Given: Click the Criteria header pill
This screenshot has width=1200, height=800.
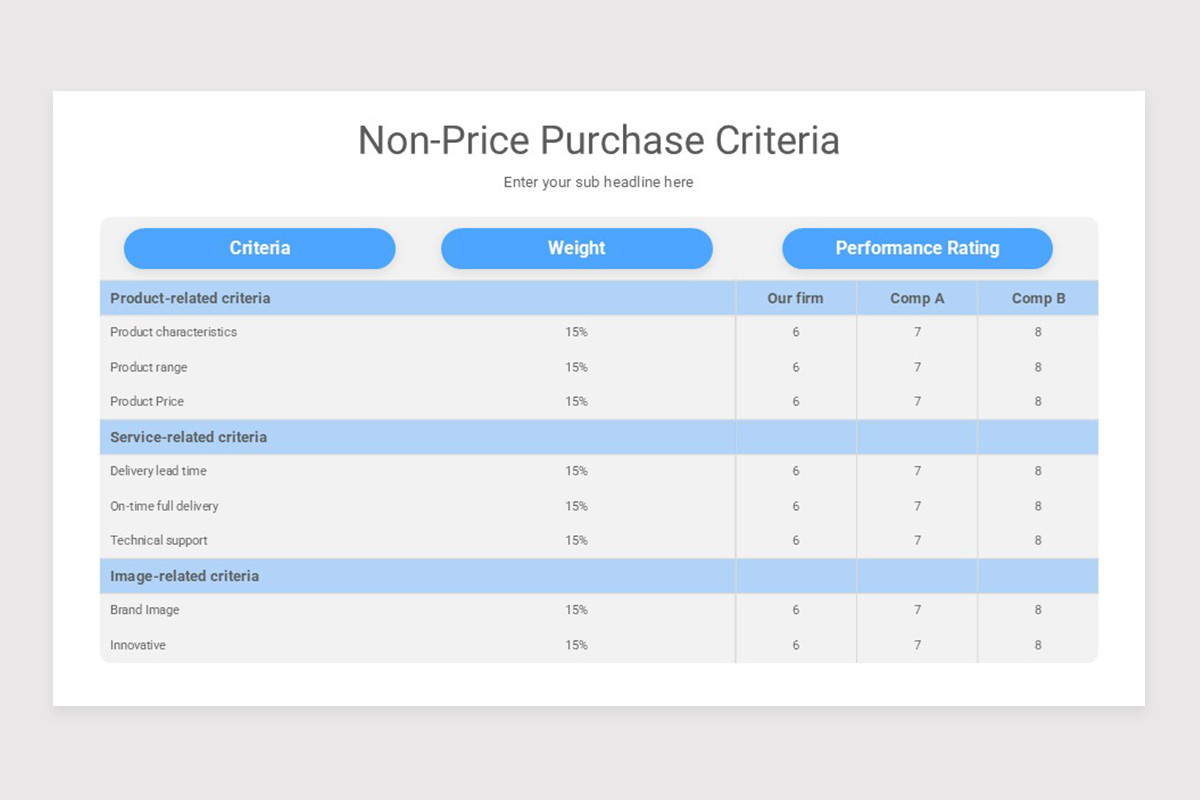Looking at the screenshot, I should (259, 248).
